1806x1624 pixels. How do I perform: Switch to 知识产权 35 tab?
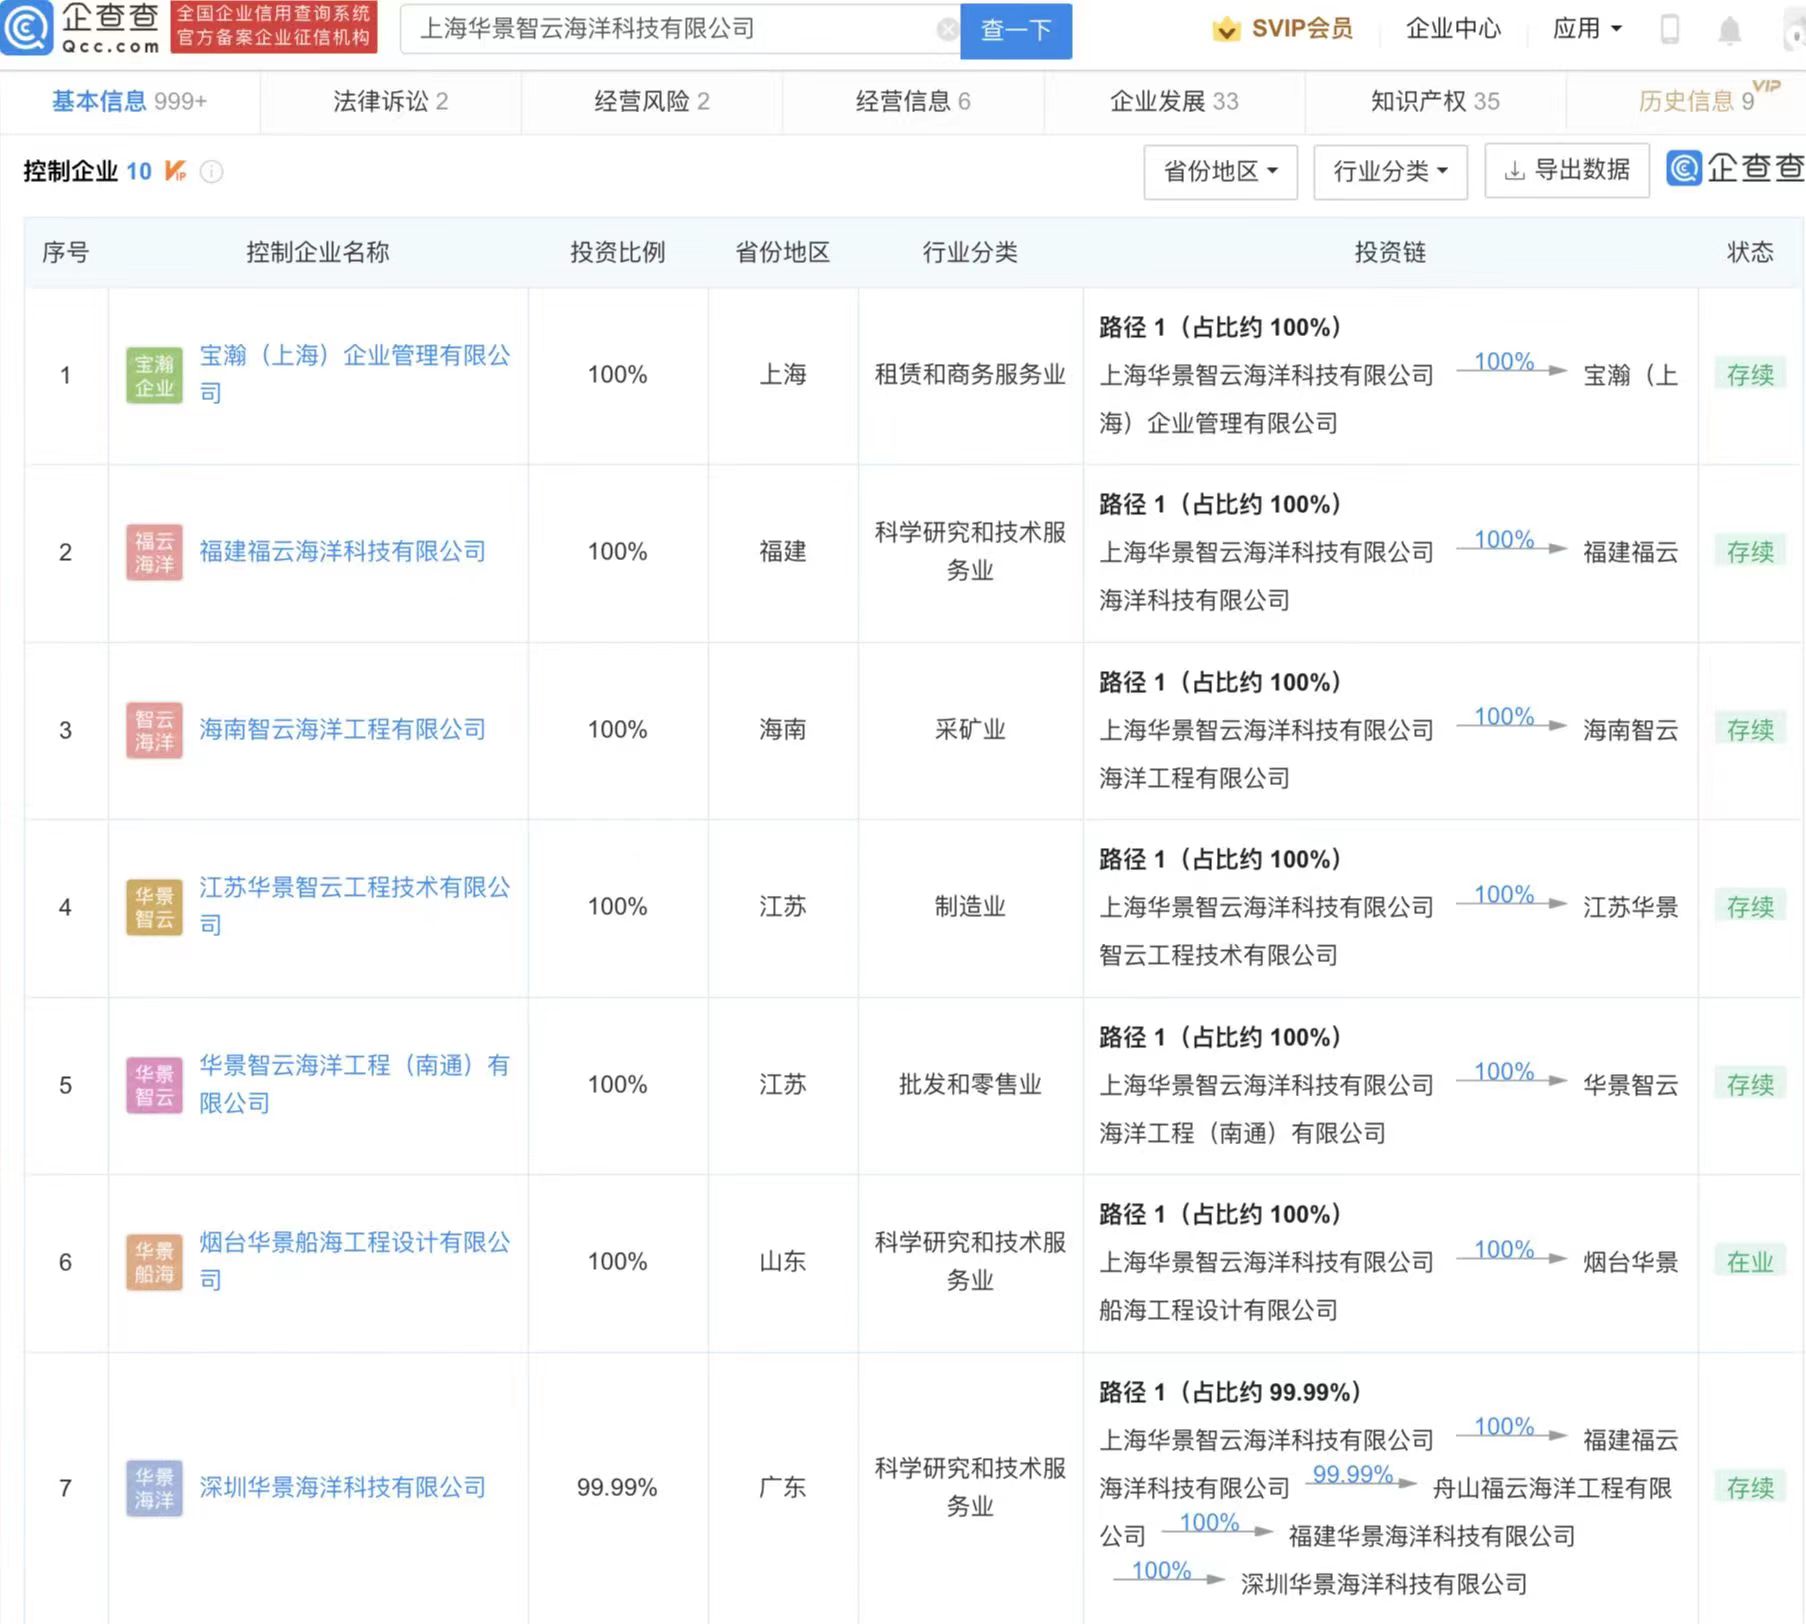[x=1435, y=101]
